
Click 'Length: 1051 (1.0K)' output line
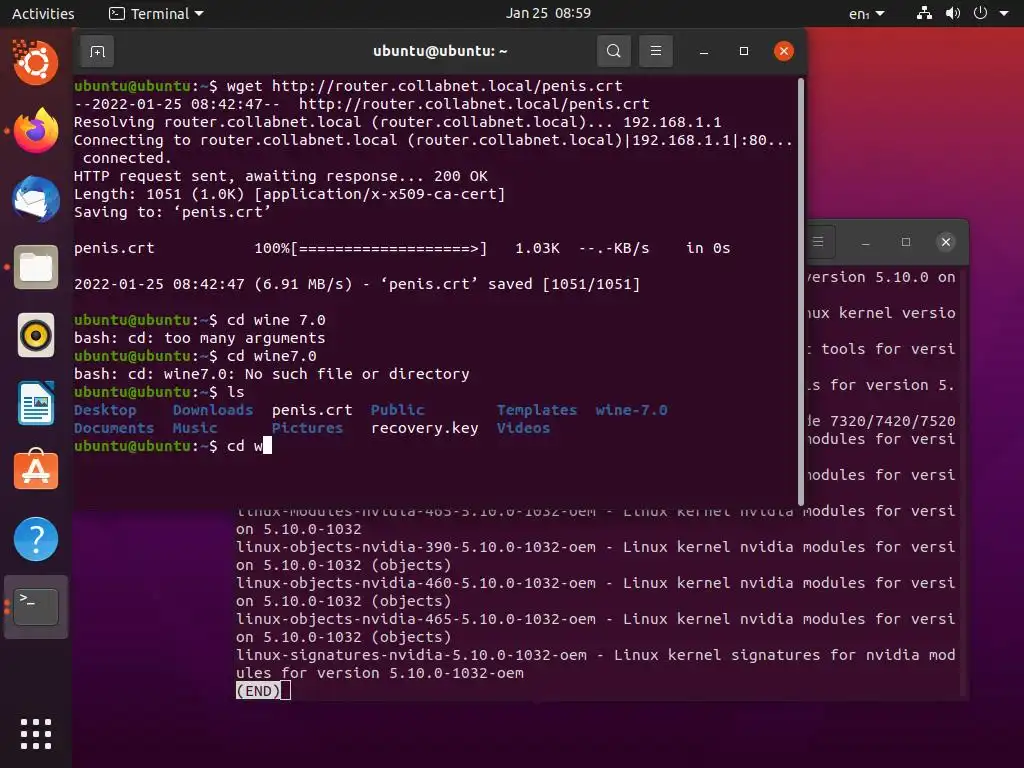[289, 194]
